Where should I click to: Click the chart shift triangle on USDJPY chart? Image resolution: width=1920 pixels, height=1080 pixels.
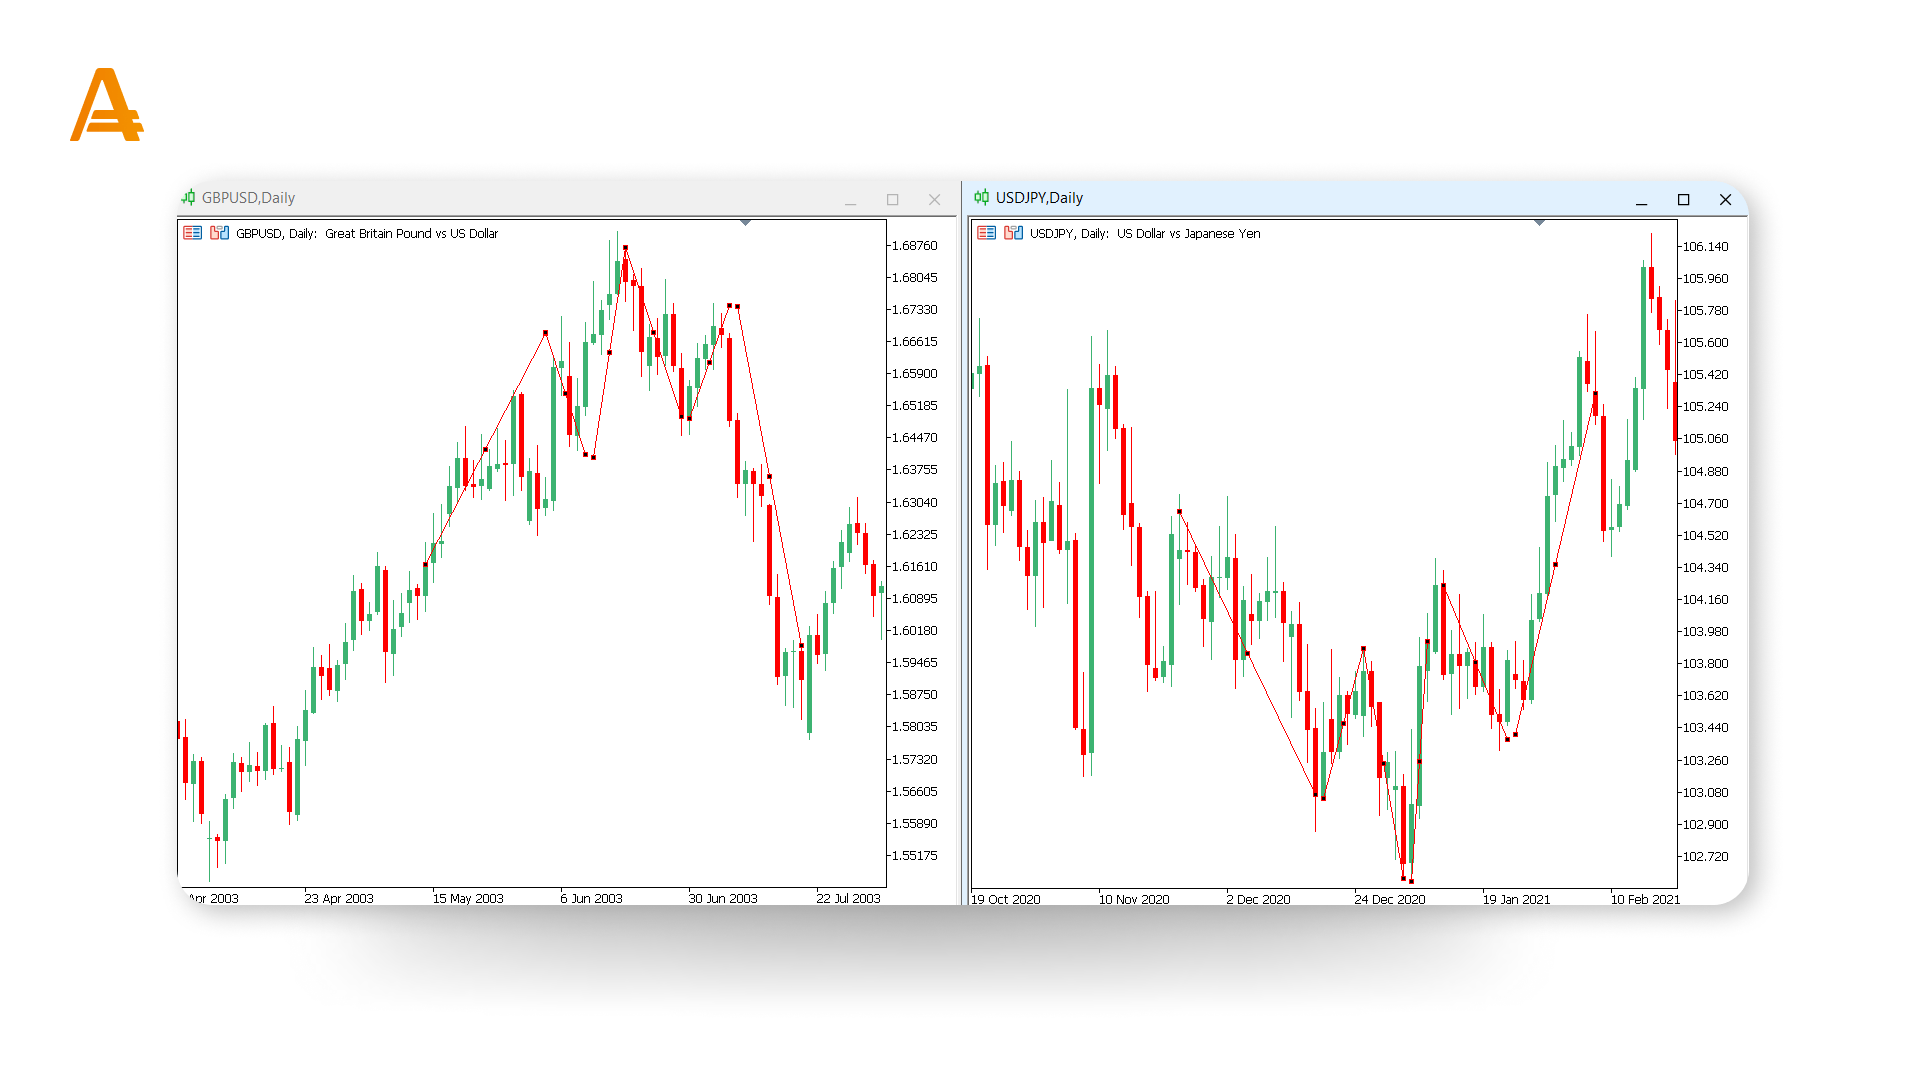[1539, 222]
